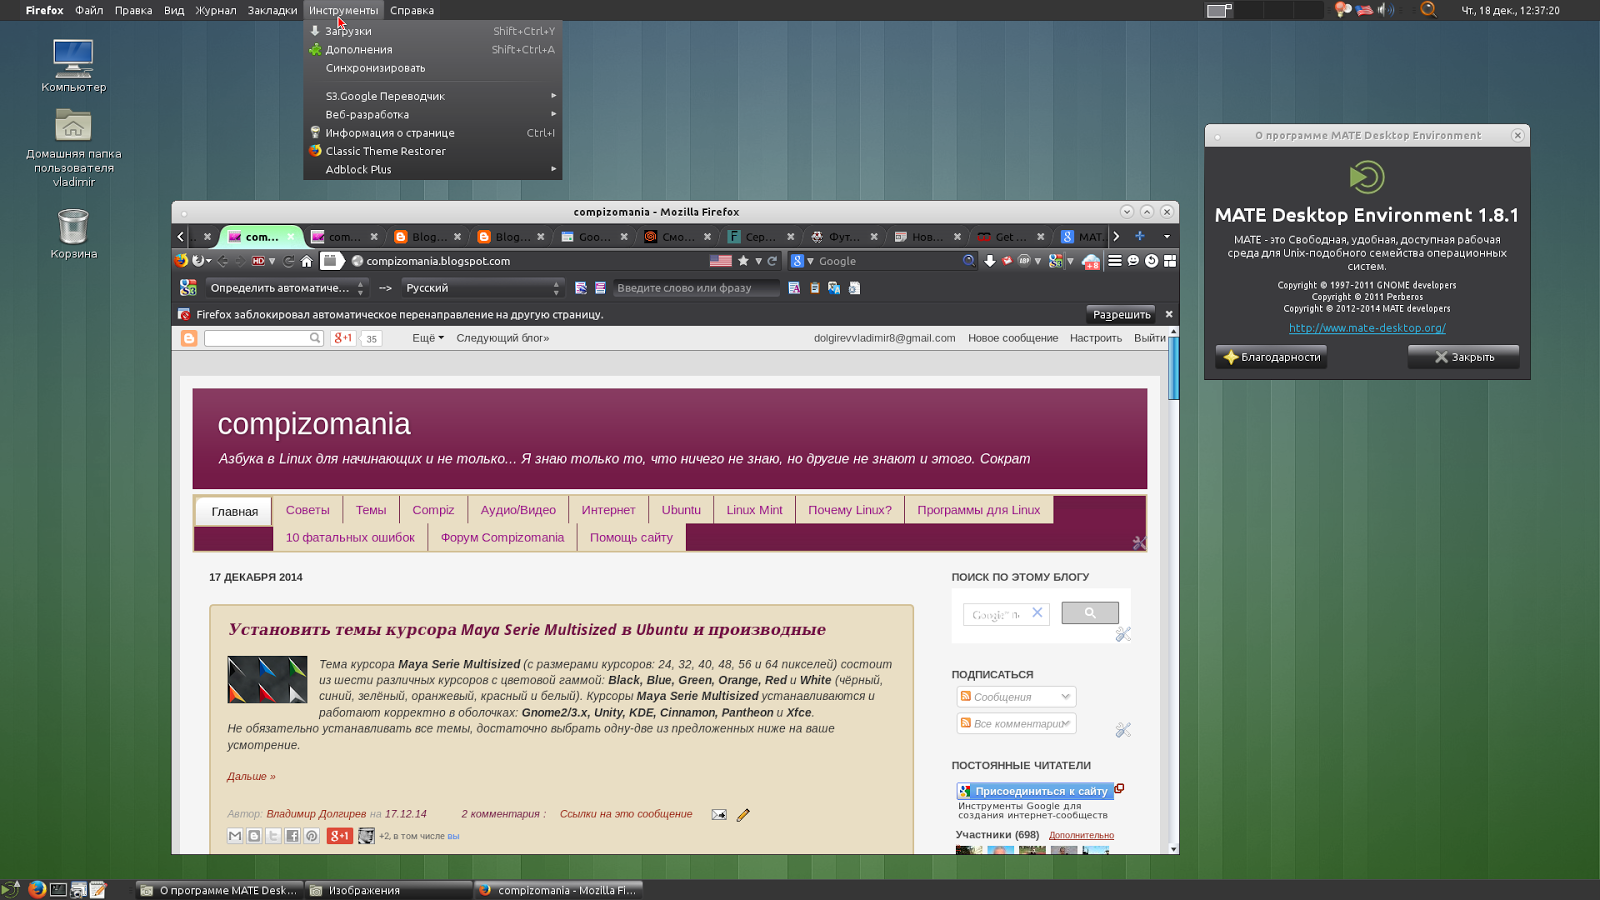Open Дополнения from the Инструменты menu
Image resolution: width=1600 pixels, height=900 pixels.
click(432, 49)
